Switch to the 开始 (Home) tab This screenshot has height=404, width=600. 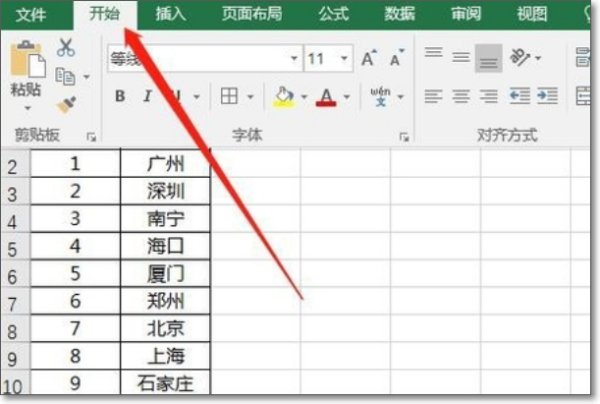[x=104, y=14]
